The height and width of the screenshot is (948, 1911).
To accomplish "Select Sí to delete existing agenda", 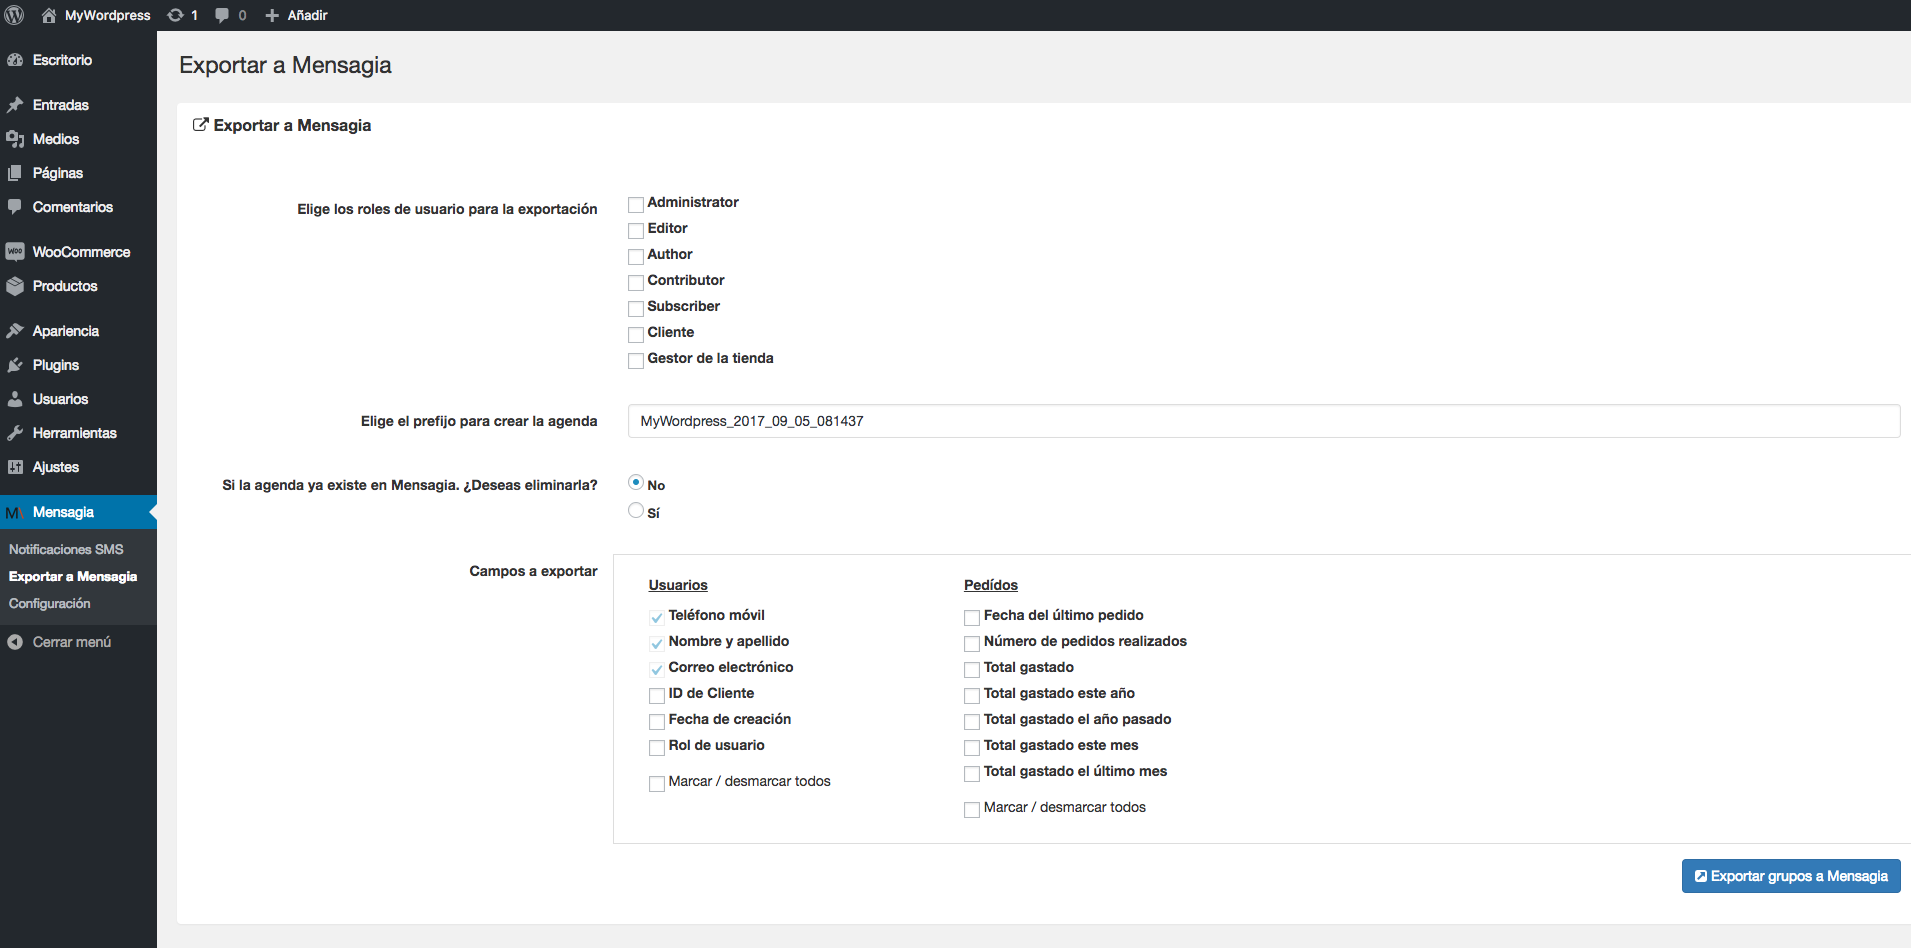I will pos(636,511).
